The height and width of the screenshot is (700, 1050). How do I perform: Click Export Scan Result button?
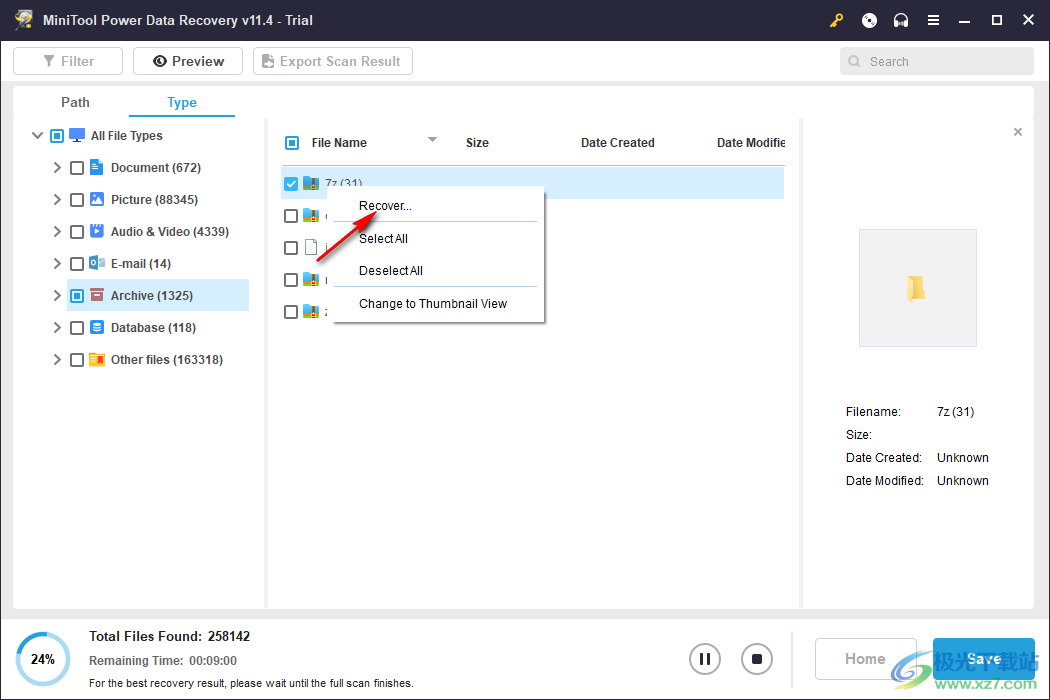point(332,61)
